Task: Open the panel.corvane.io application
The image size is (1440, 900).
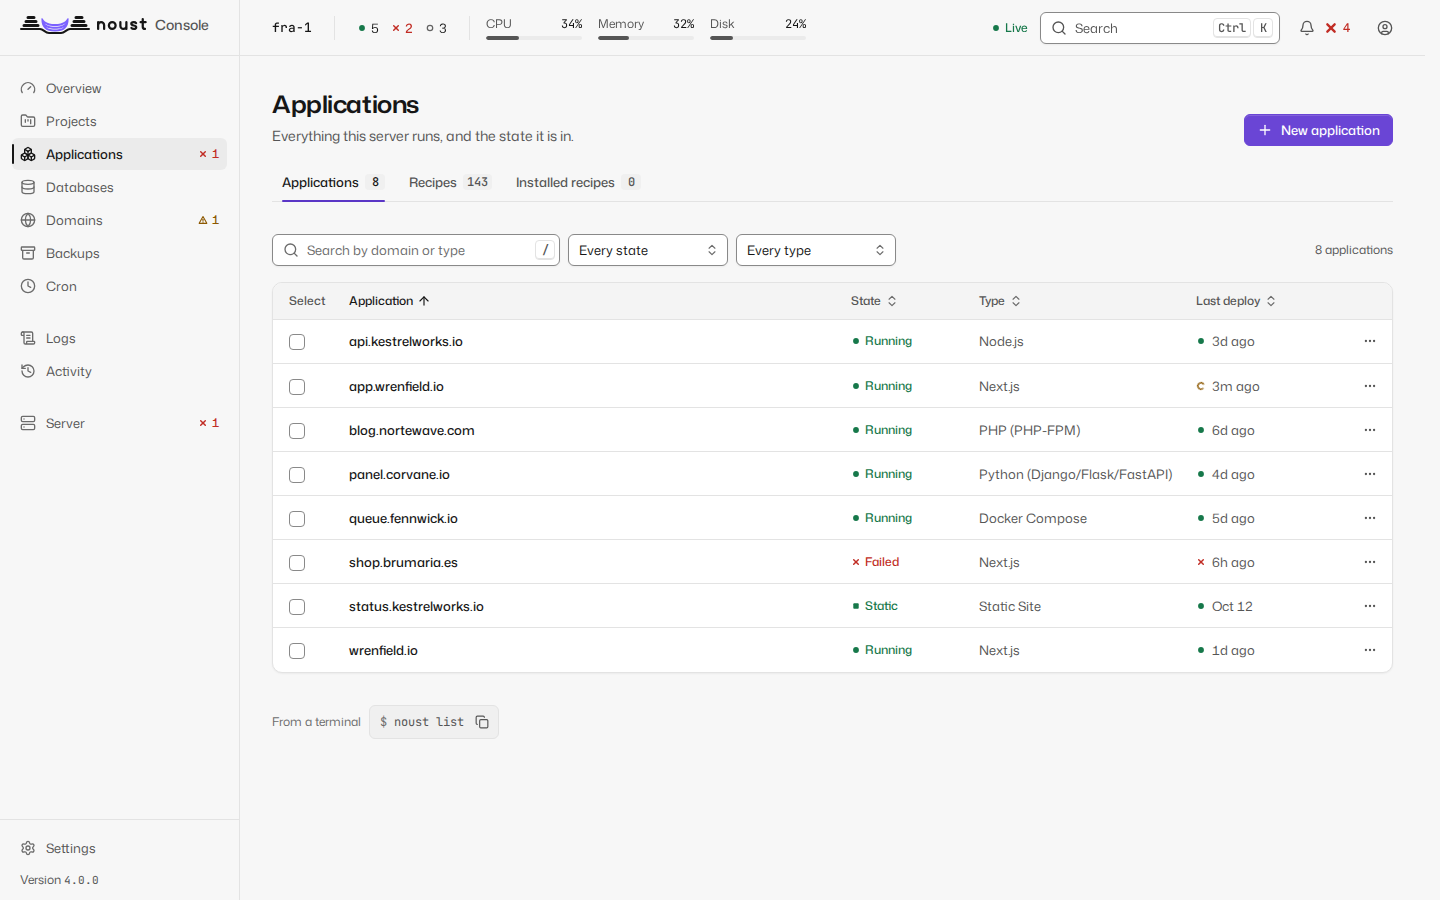Action: 399,474
